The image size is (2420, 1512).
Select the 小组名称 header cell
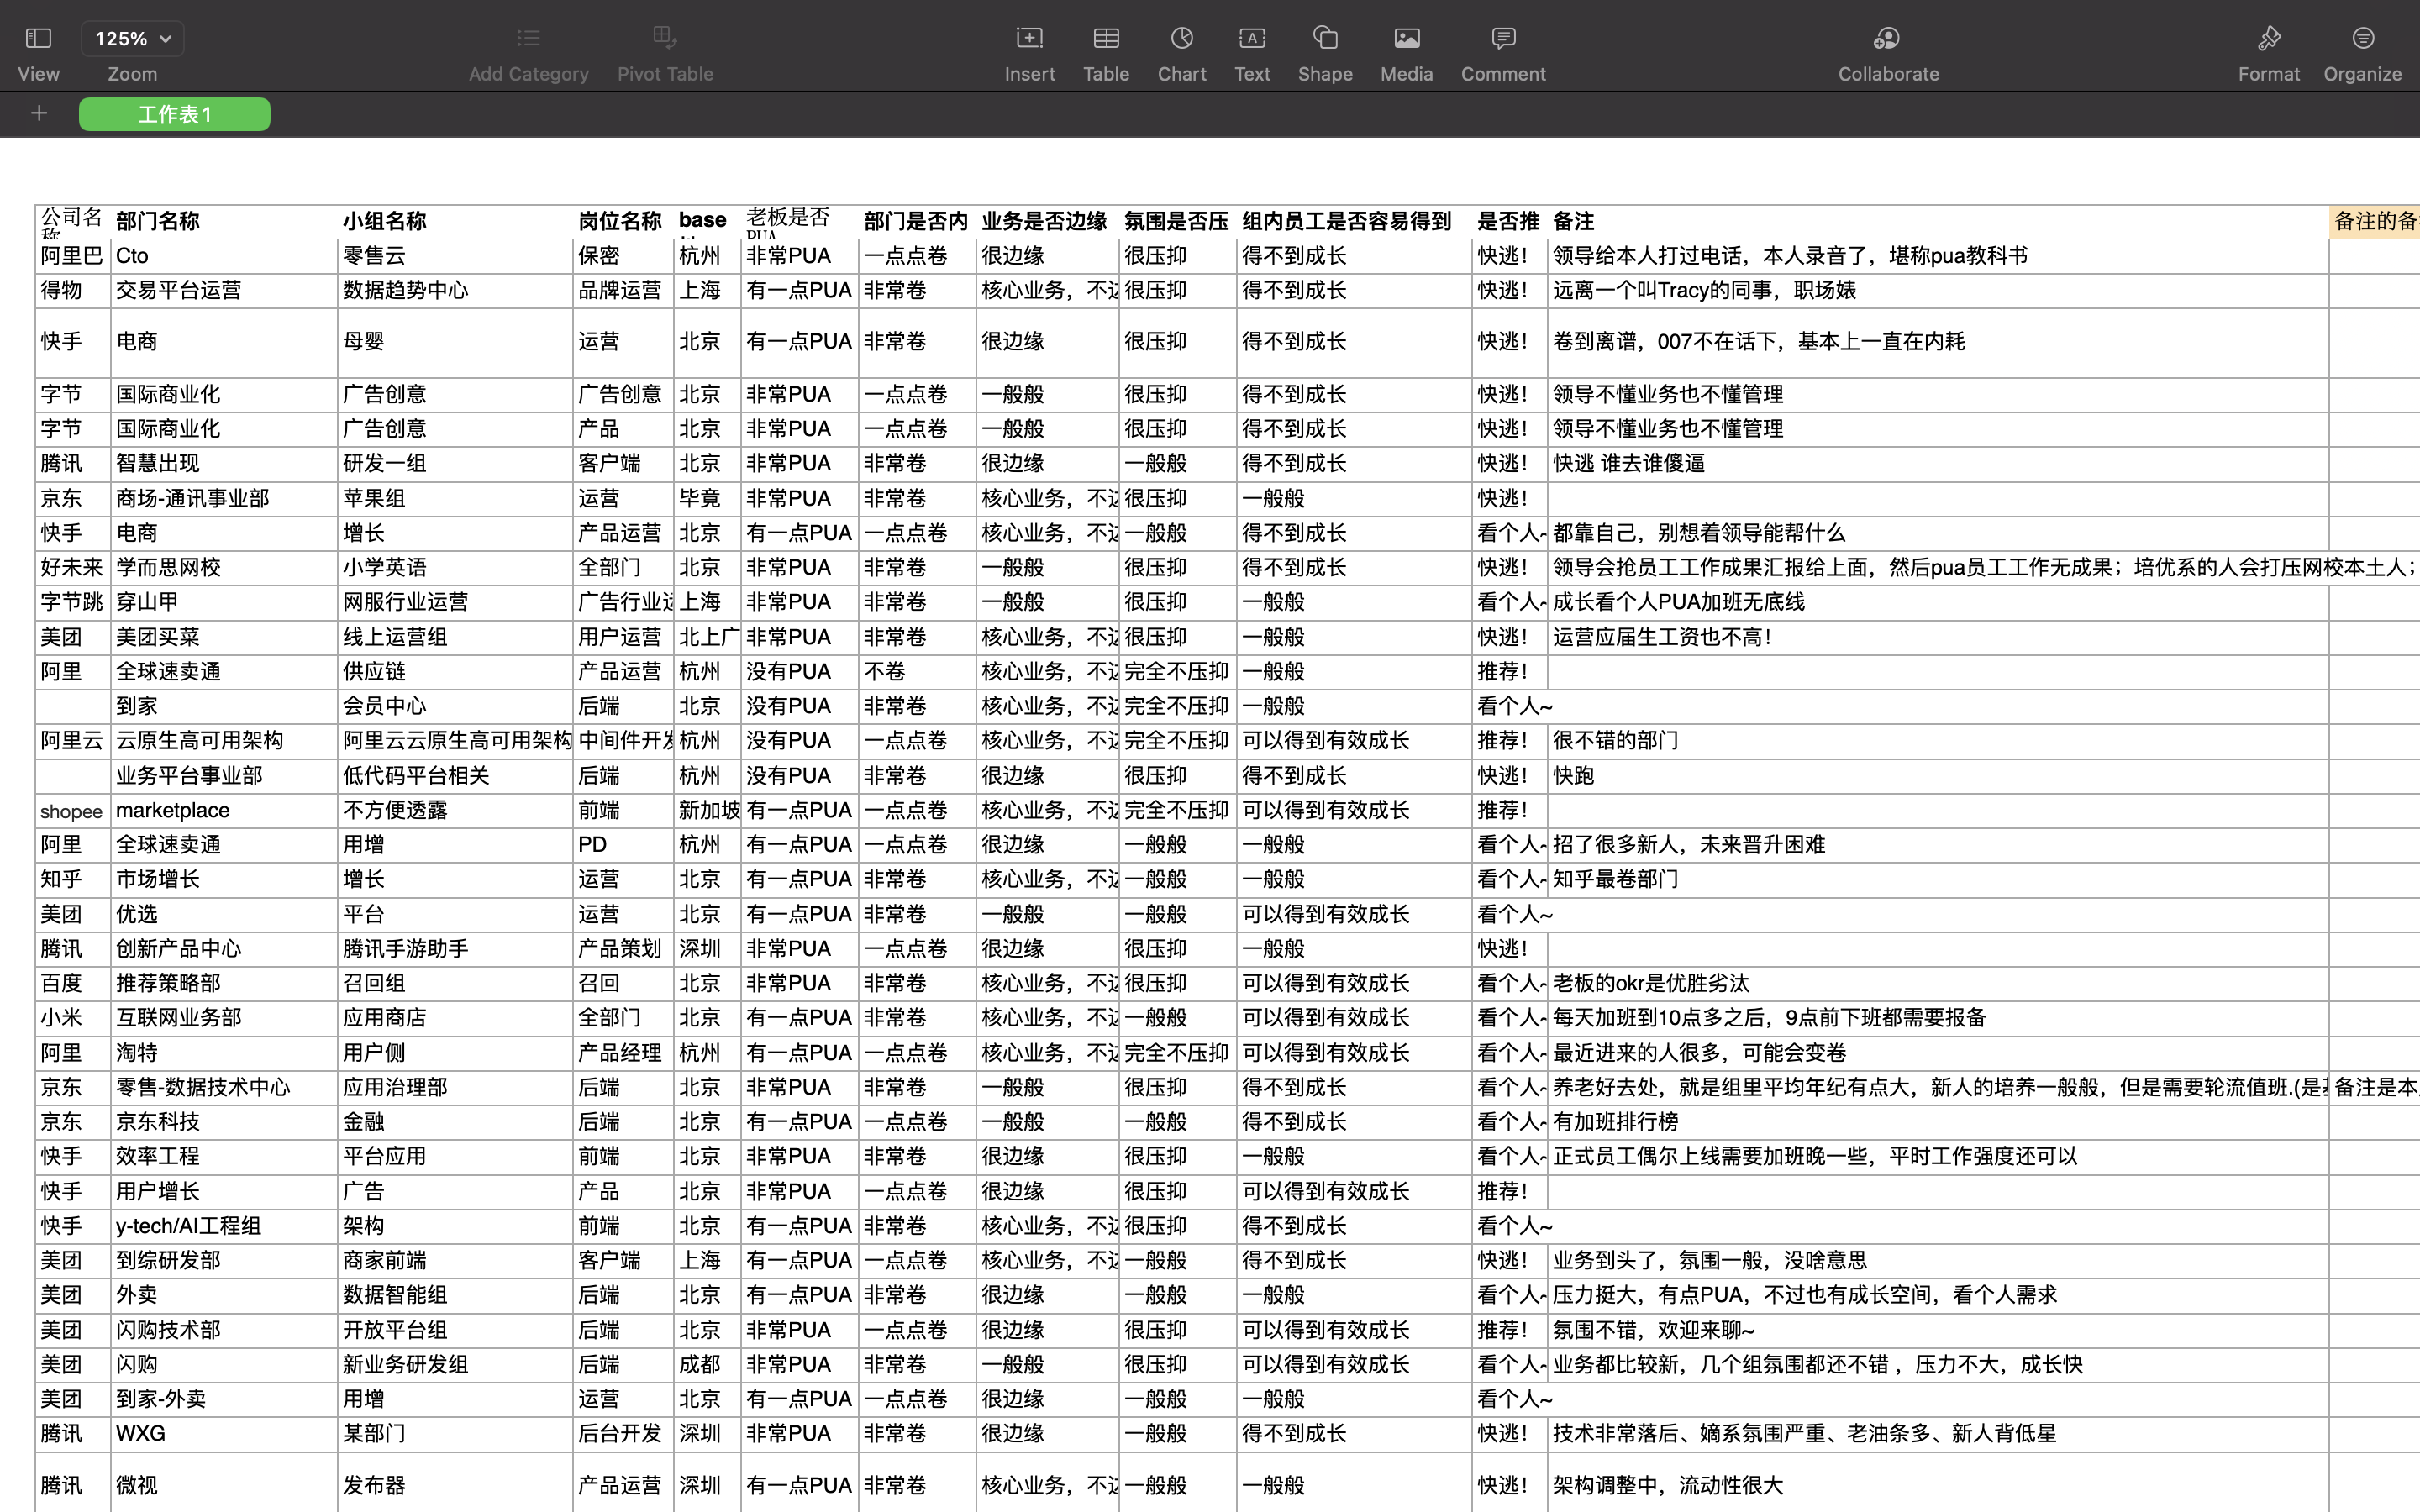tap(455, 221)
